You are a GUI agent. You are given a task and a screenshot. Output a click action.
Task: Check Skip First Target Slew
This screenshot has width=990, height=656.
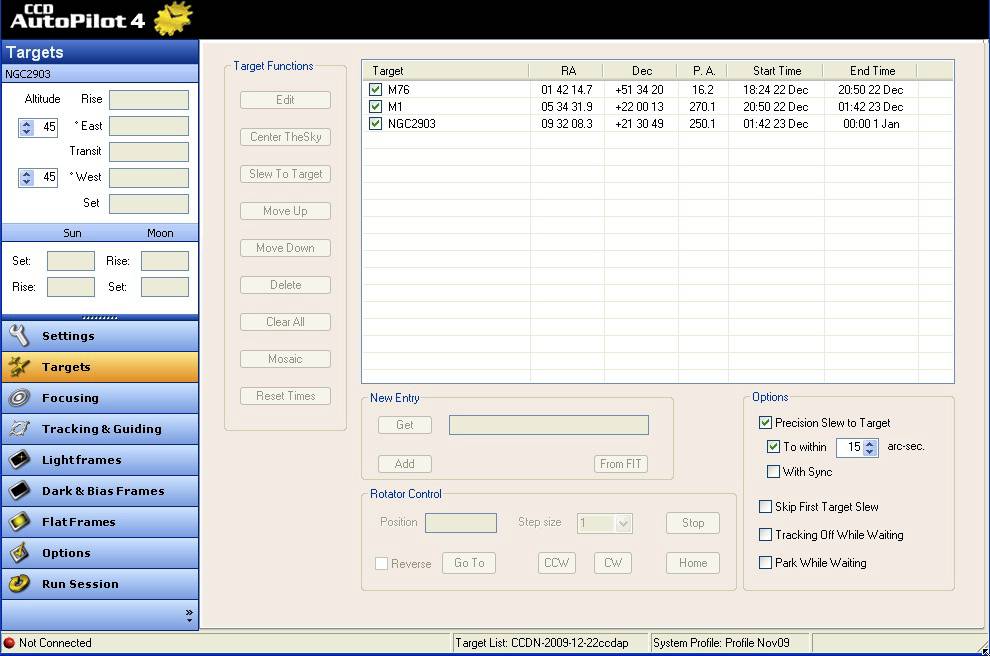(765, 507)
